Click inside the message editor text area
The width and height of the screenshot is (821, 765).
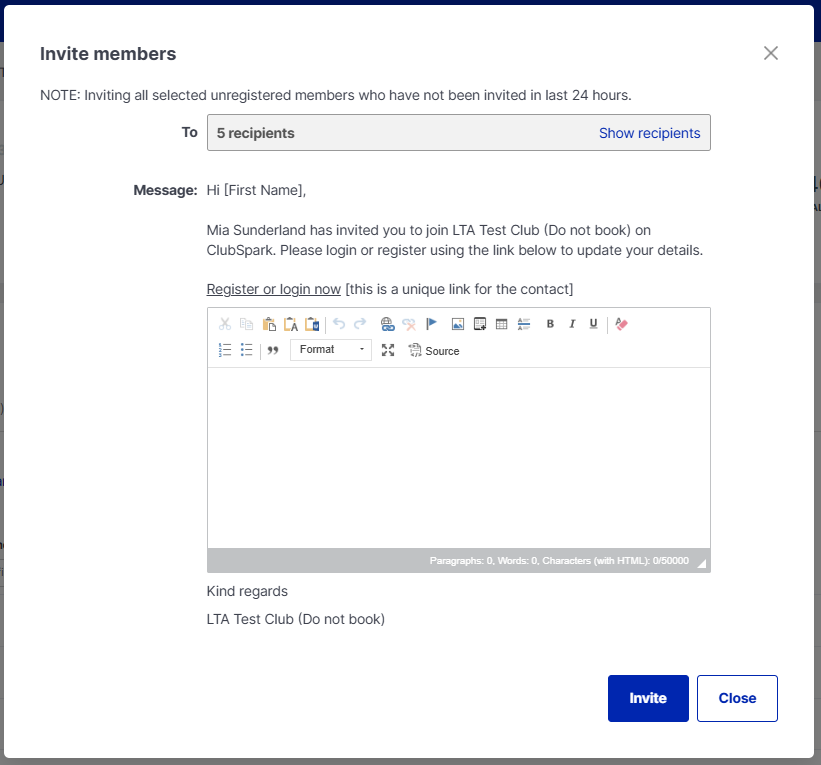click(x=458, y=457)
